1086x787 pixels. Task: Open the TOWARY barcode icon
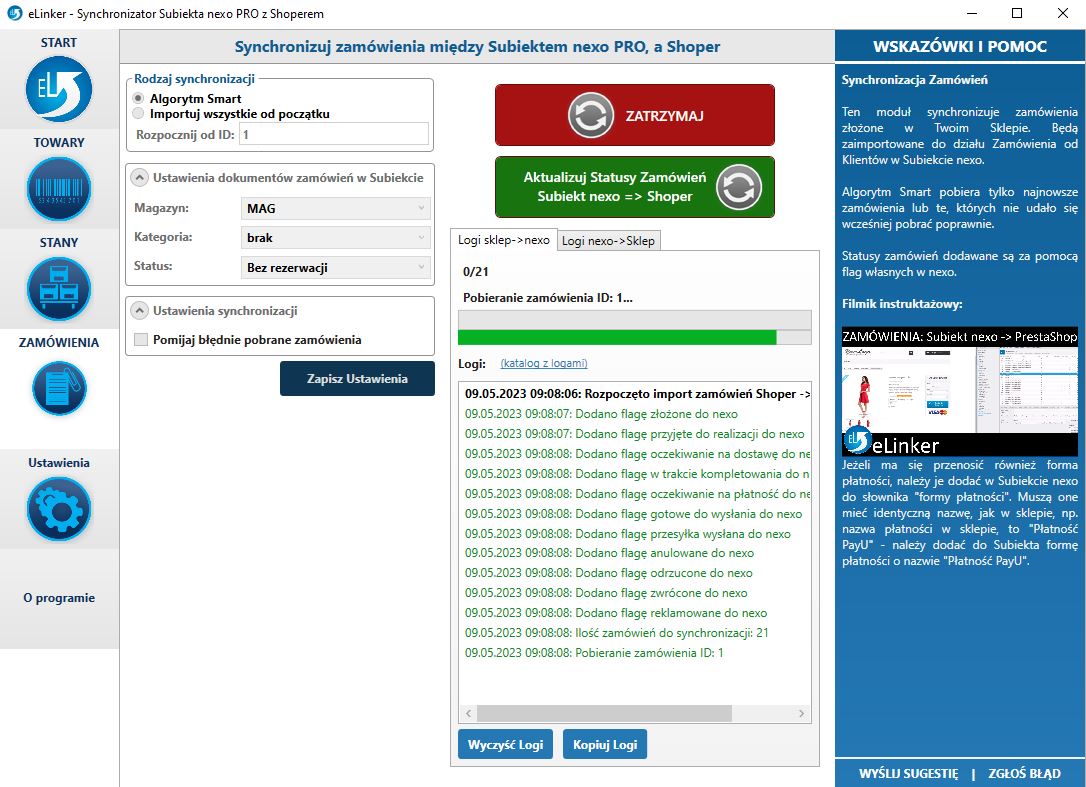[x=59, y=189]
